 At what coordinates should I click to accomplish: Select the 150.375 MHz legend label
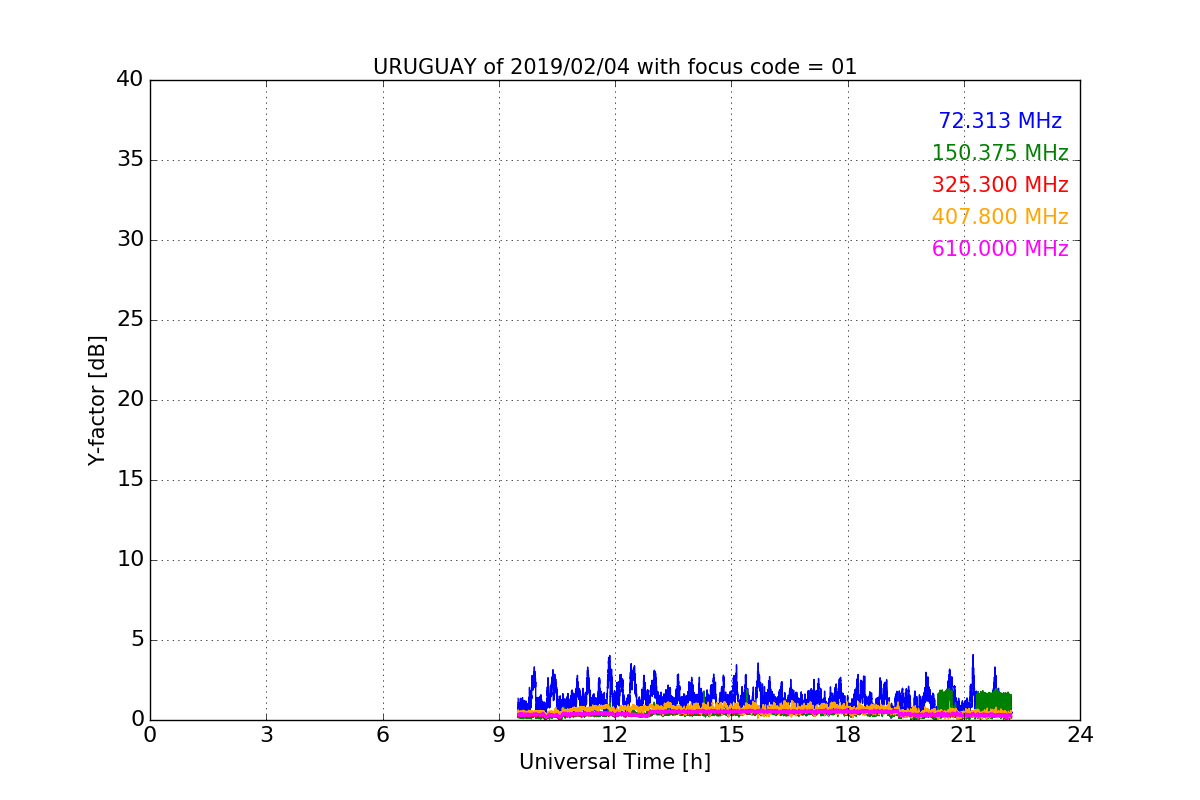(1000, 153)
